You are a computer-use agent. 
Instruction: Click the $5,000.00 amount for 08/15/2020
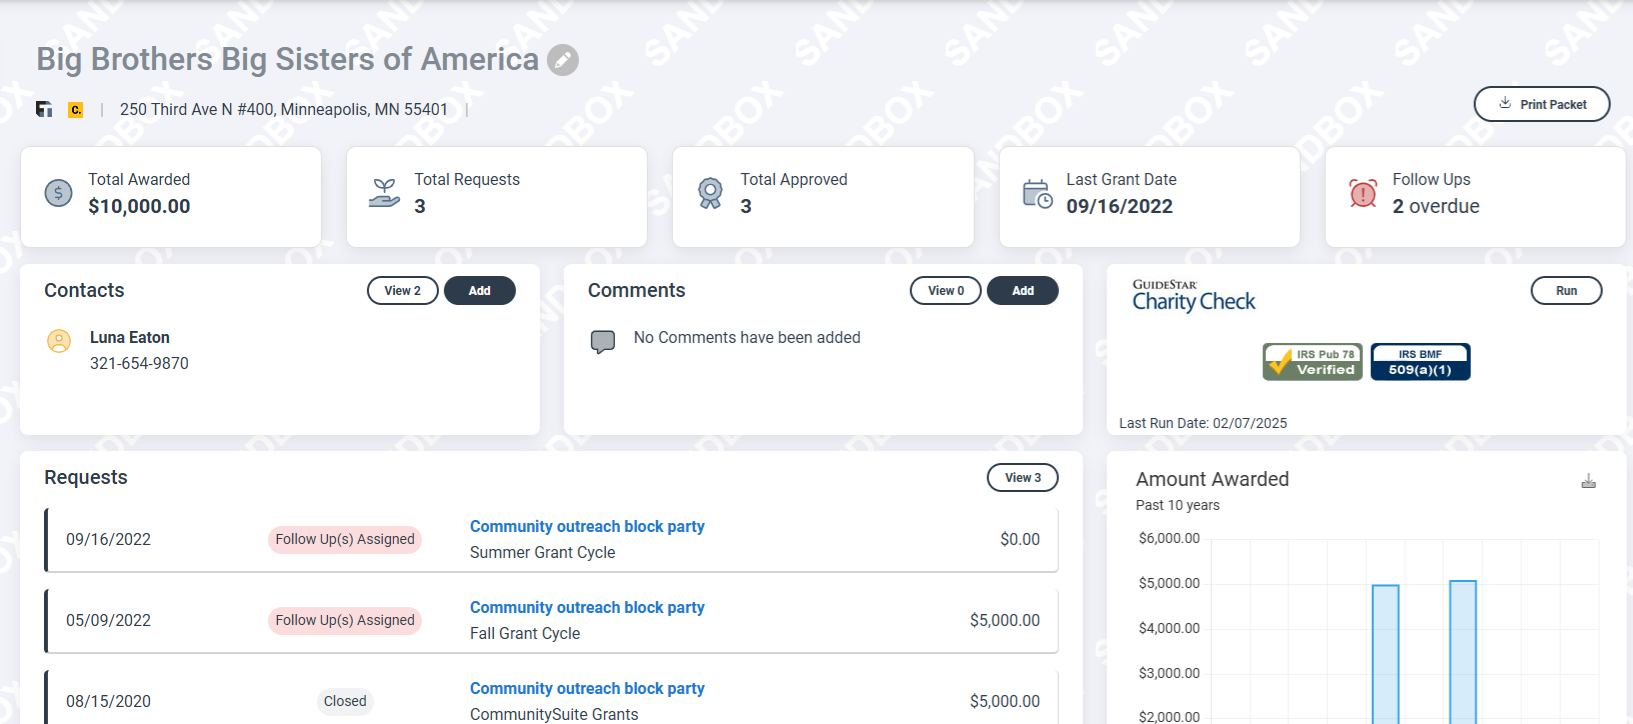1005,701
